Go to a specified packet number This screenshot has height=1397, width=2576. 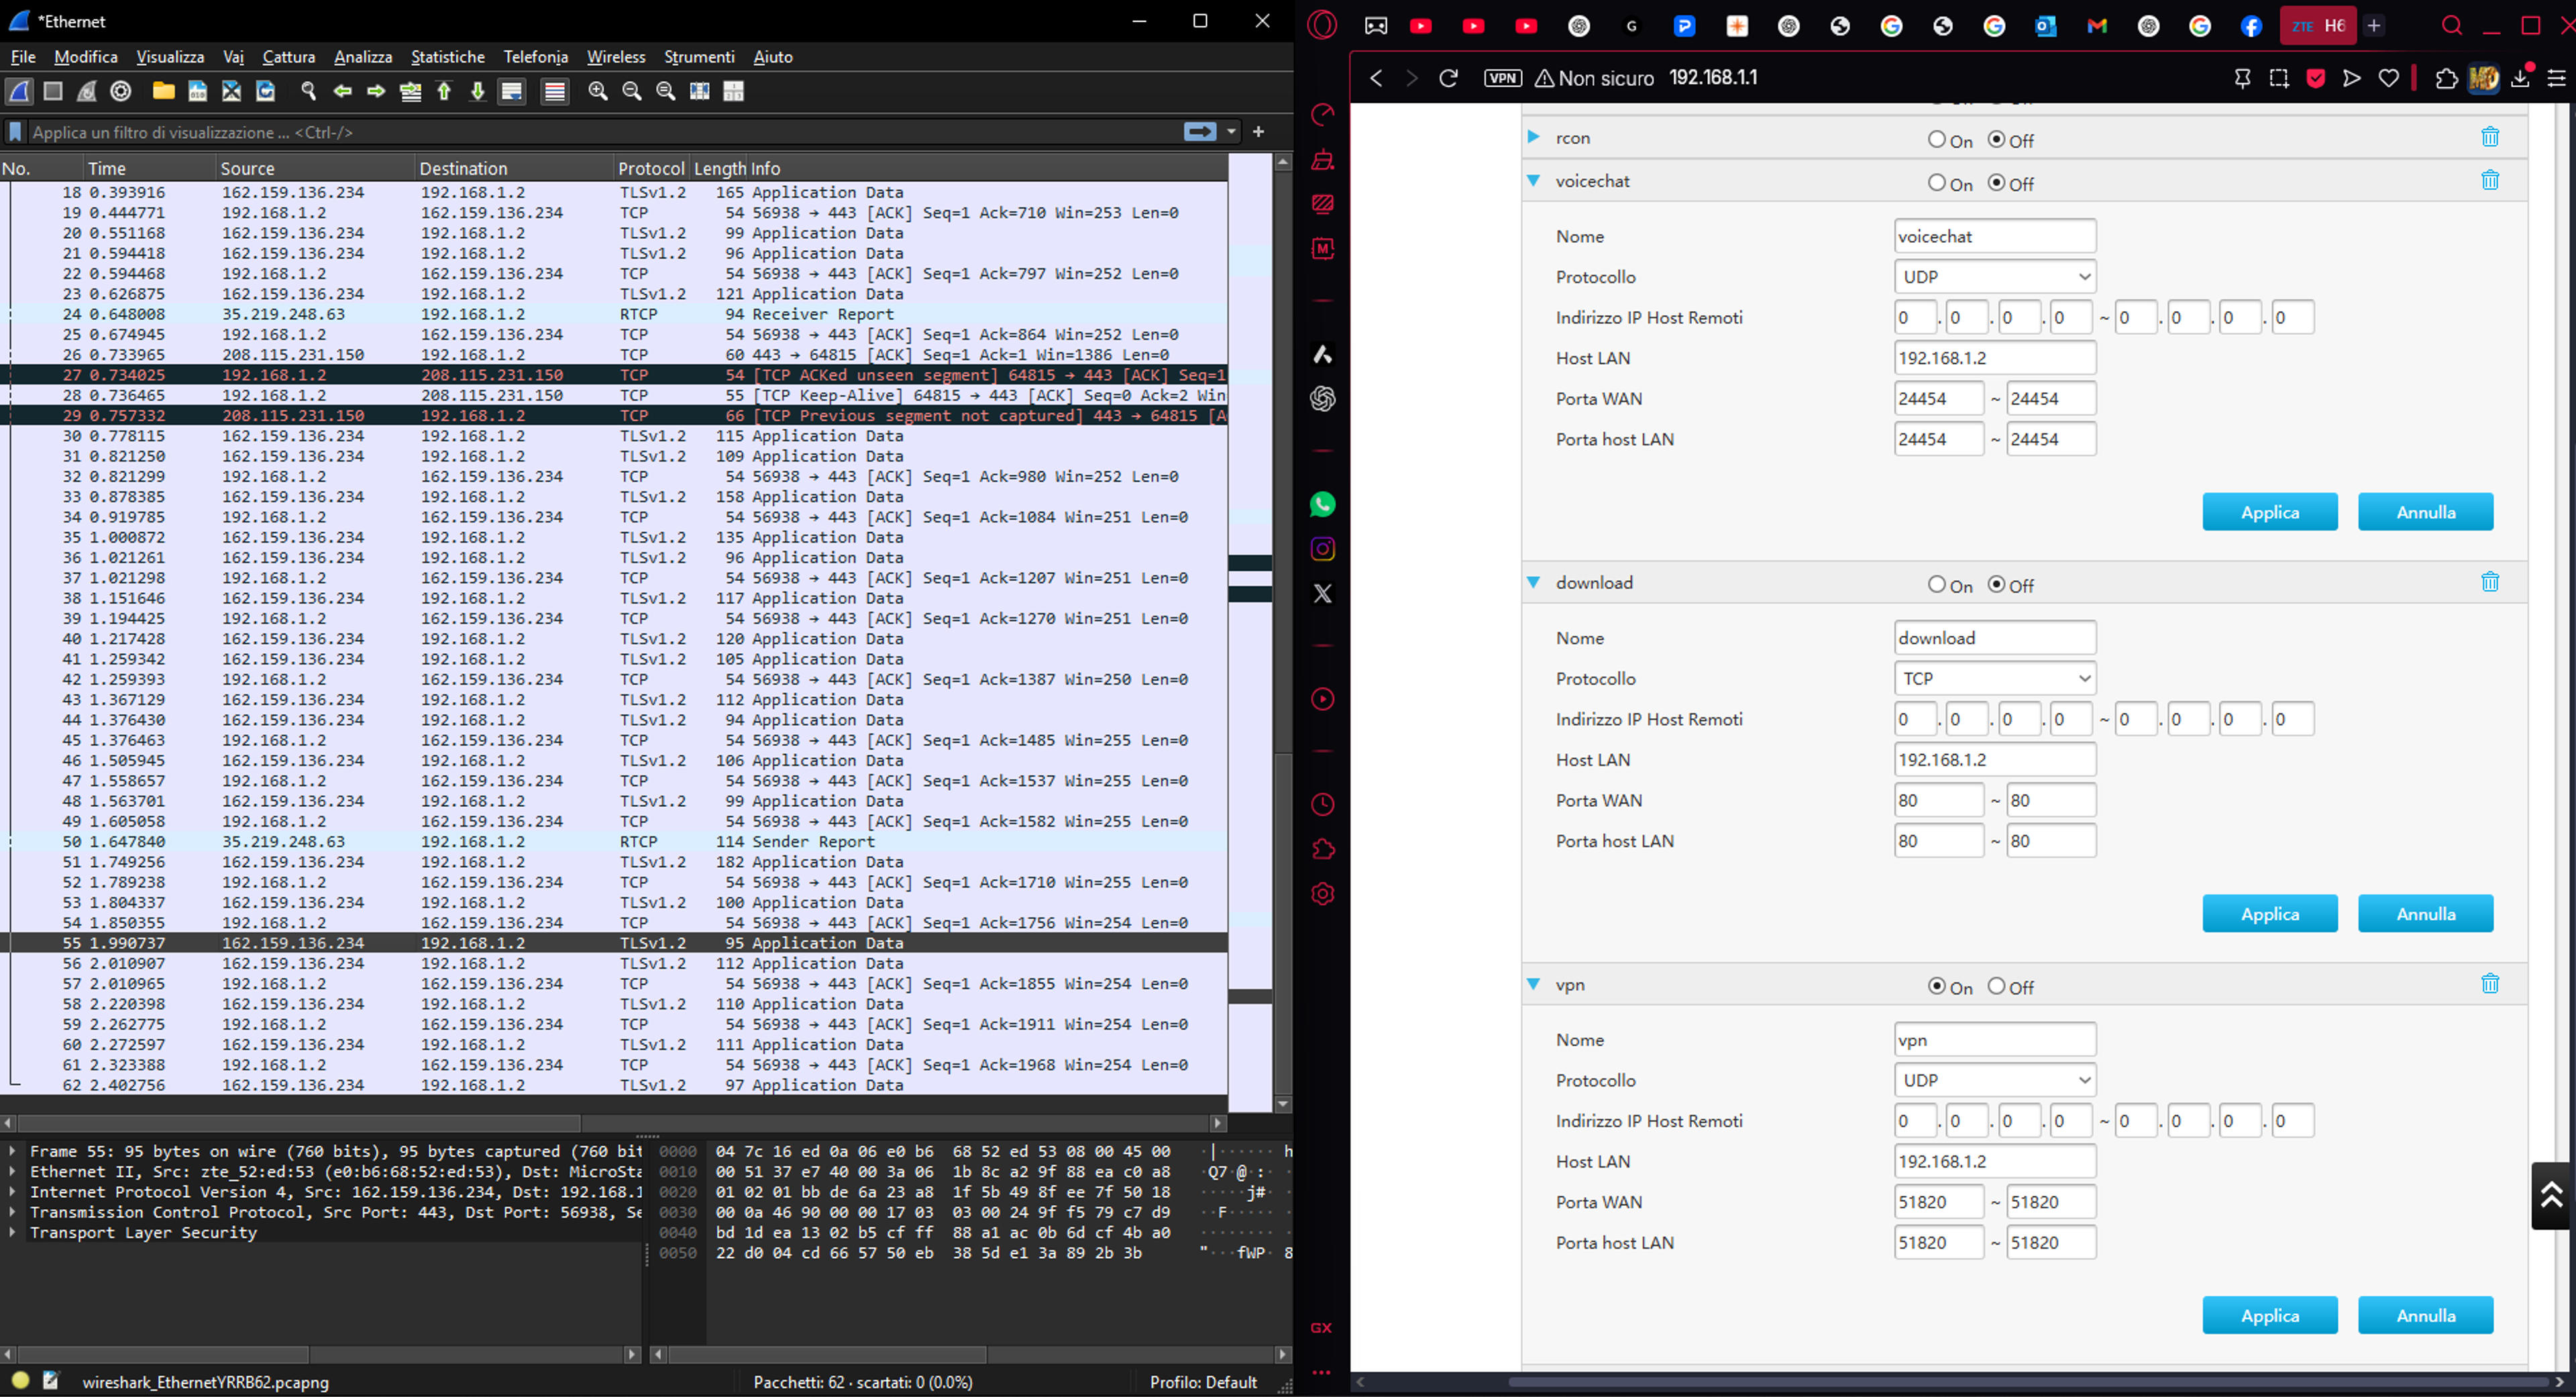[410, 91]
